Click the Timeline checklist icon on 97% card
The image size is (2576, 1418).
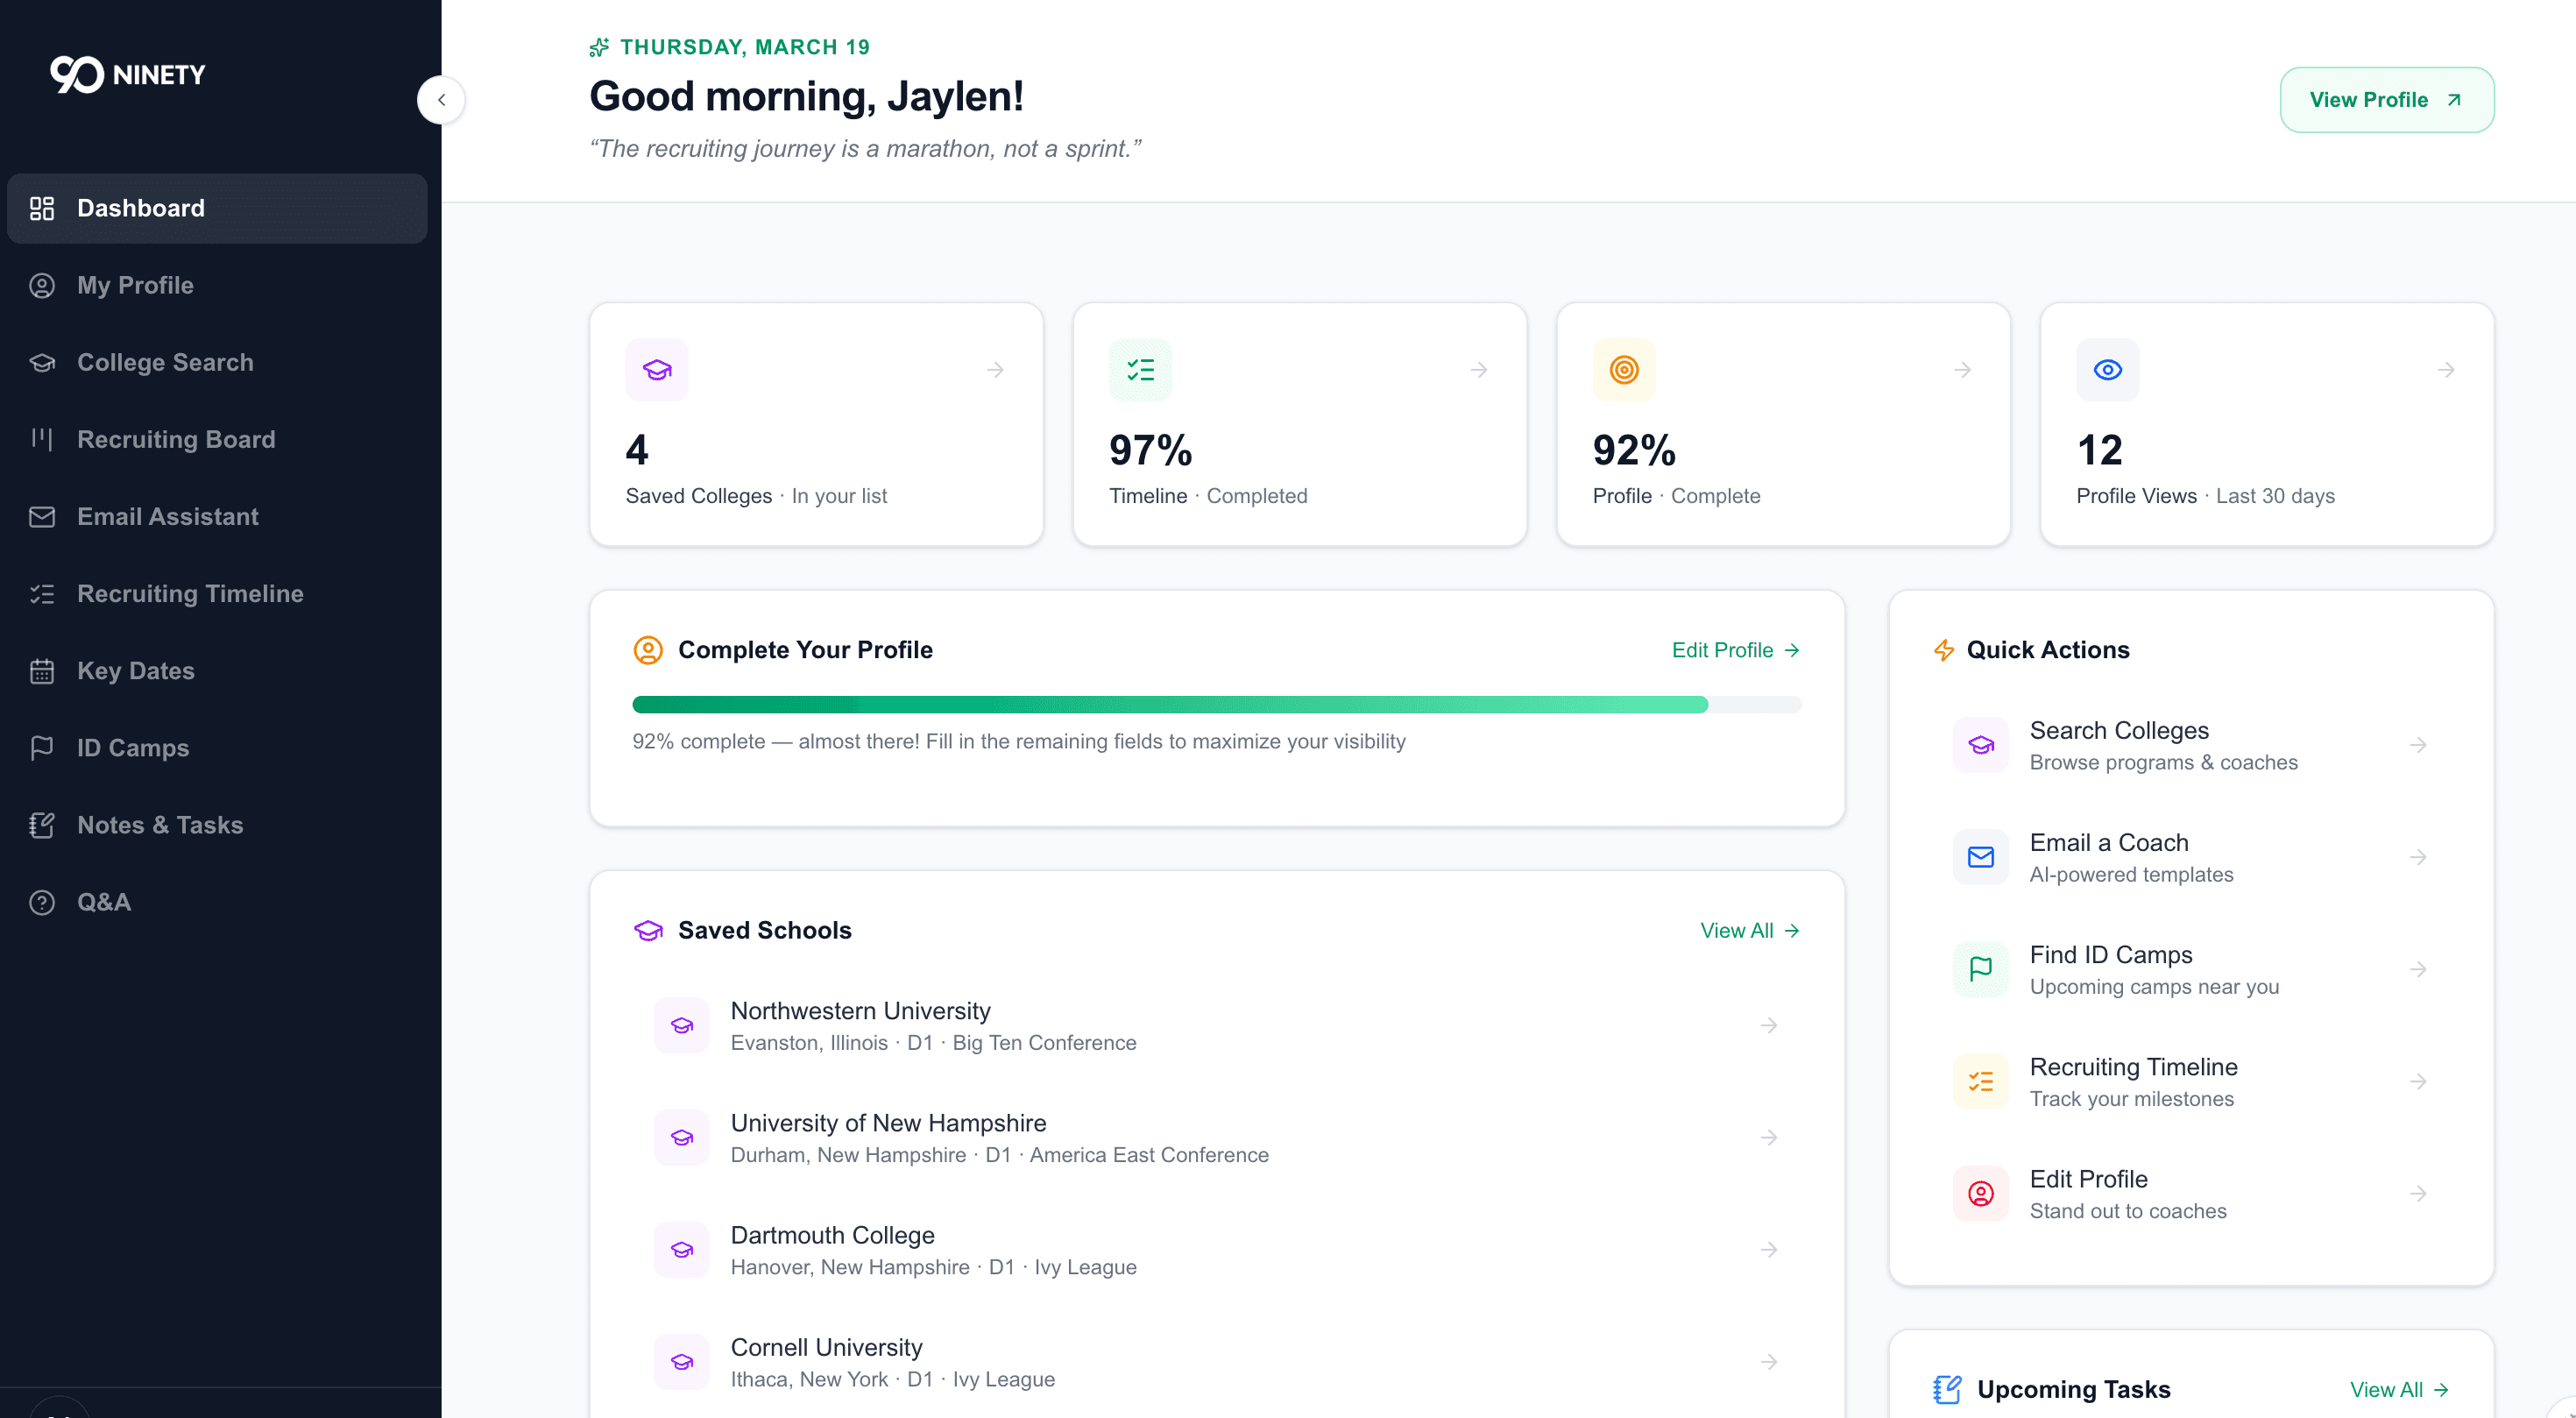coord(1140,370)
